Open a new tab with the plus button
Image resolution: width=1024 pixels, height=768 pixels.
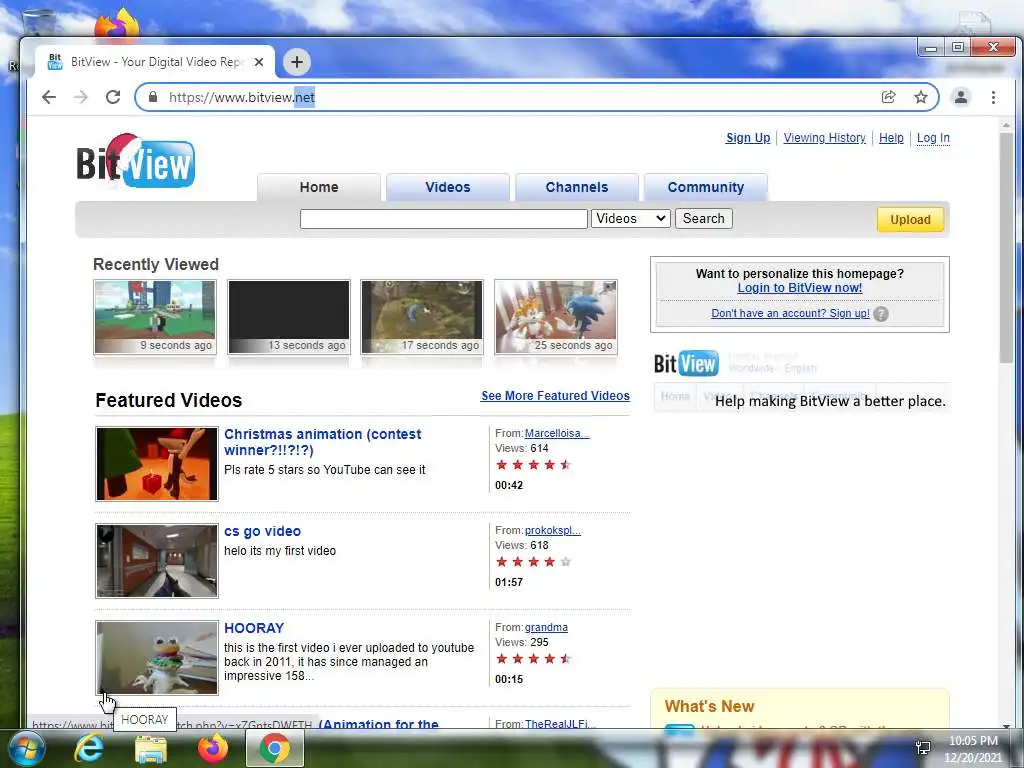point(296,62)
